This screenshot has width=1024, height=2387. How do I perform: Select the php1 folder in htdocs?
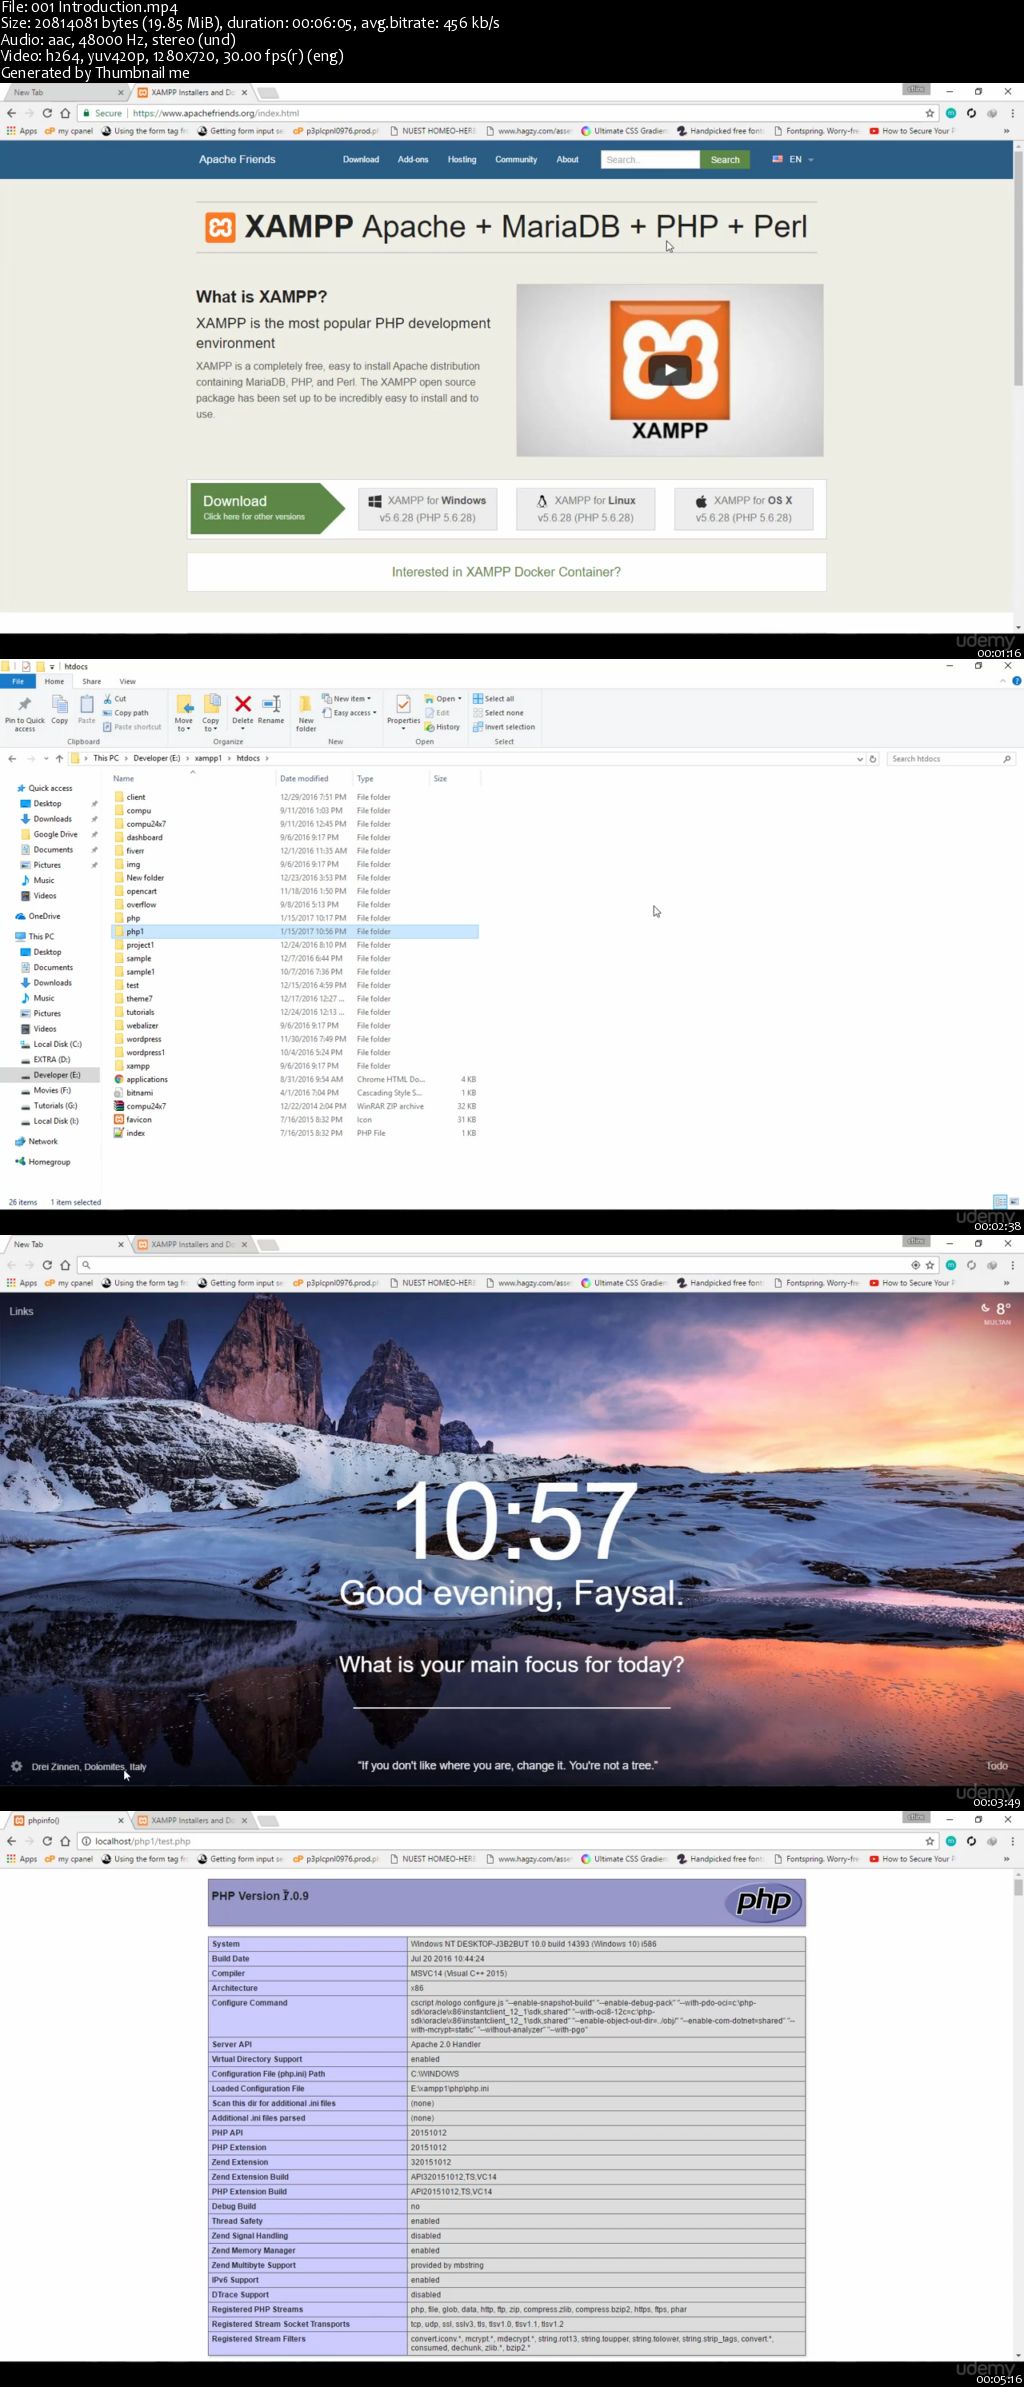tap(295, 931)
